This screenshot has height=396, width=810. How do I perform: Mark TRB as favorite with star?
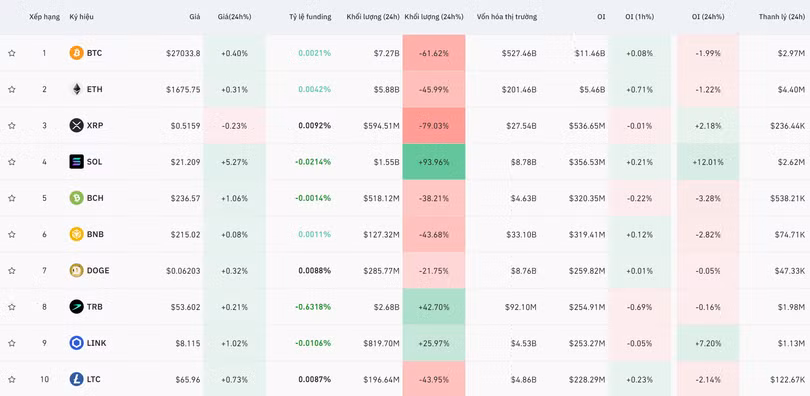[x=11, y=307]
